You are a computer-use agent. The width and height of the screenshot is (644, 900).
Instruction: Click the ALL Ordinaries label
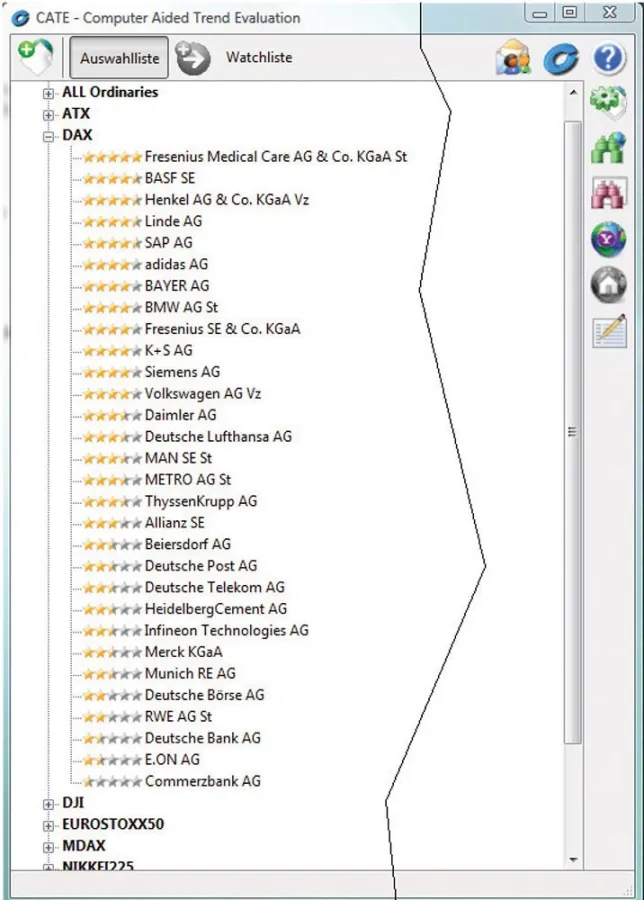pyautogui.click(x=110, y=92)
